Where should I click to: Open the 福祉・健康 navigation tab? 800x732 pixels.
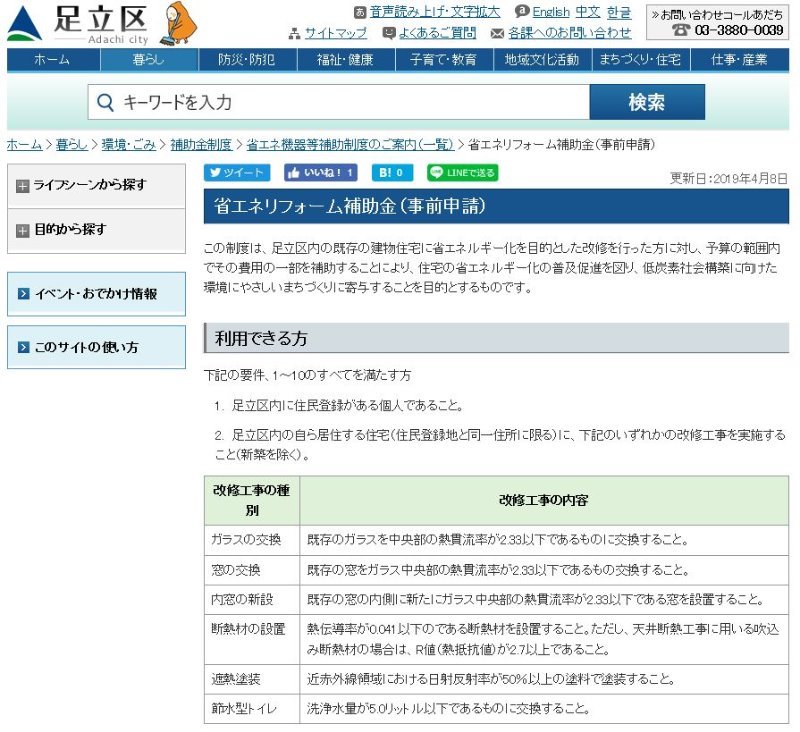[x=346, y=60]
